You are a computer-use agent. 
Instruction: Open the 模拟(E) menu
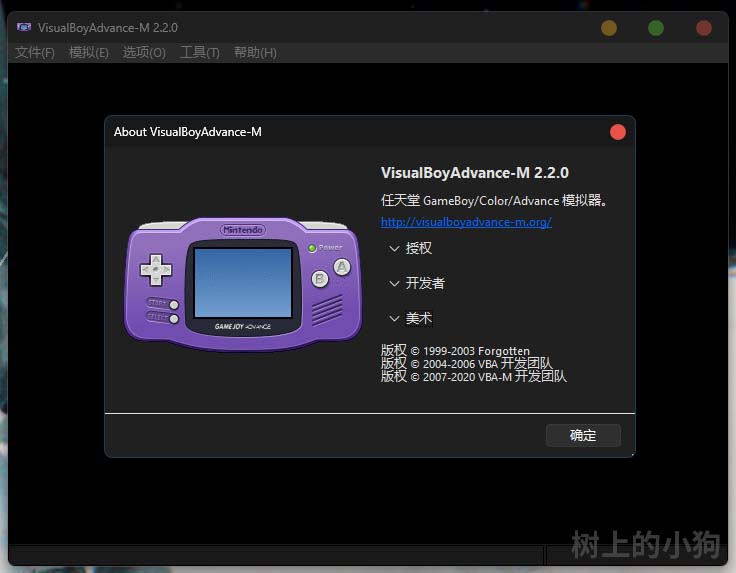coord(88,52)
